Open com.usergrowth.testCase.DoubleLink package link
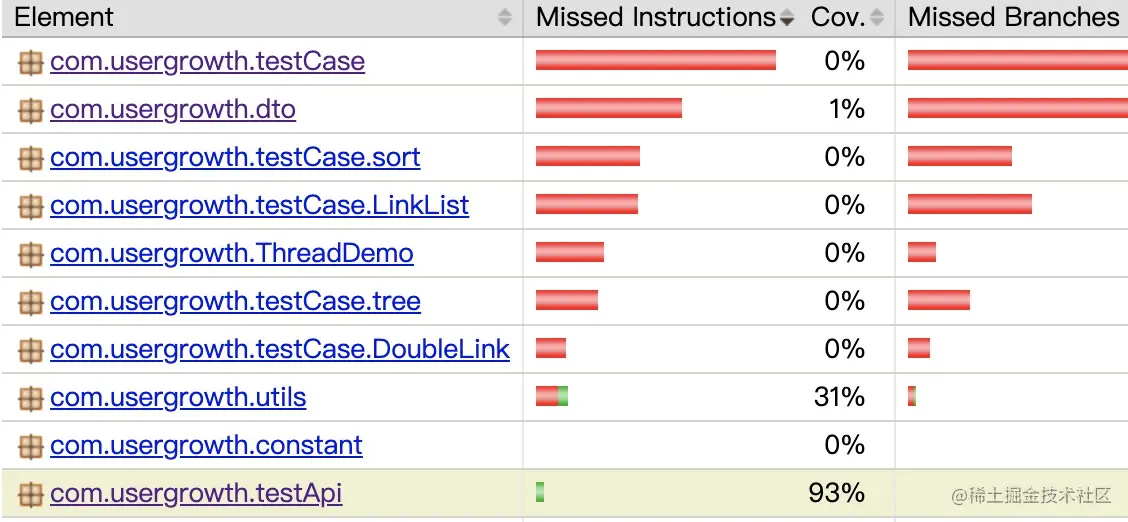Image resolution: width=1128 pixels, height=522 pixels. pos(280,349)
